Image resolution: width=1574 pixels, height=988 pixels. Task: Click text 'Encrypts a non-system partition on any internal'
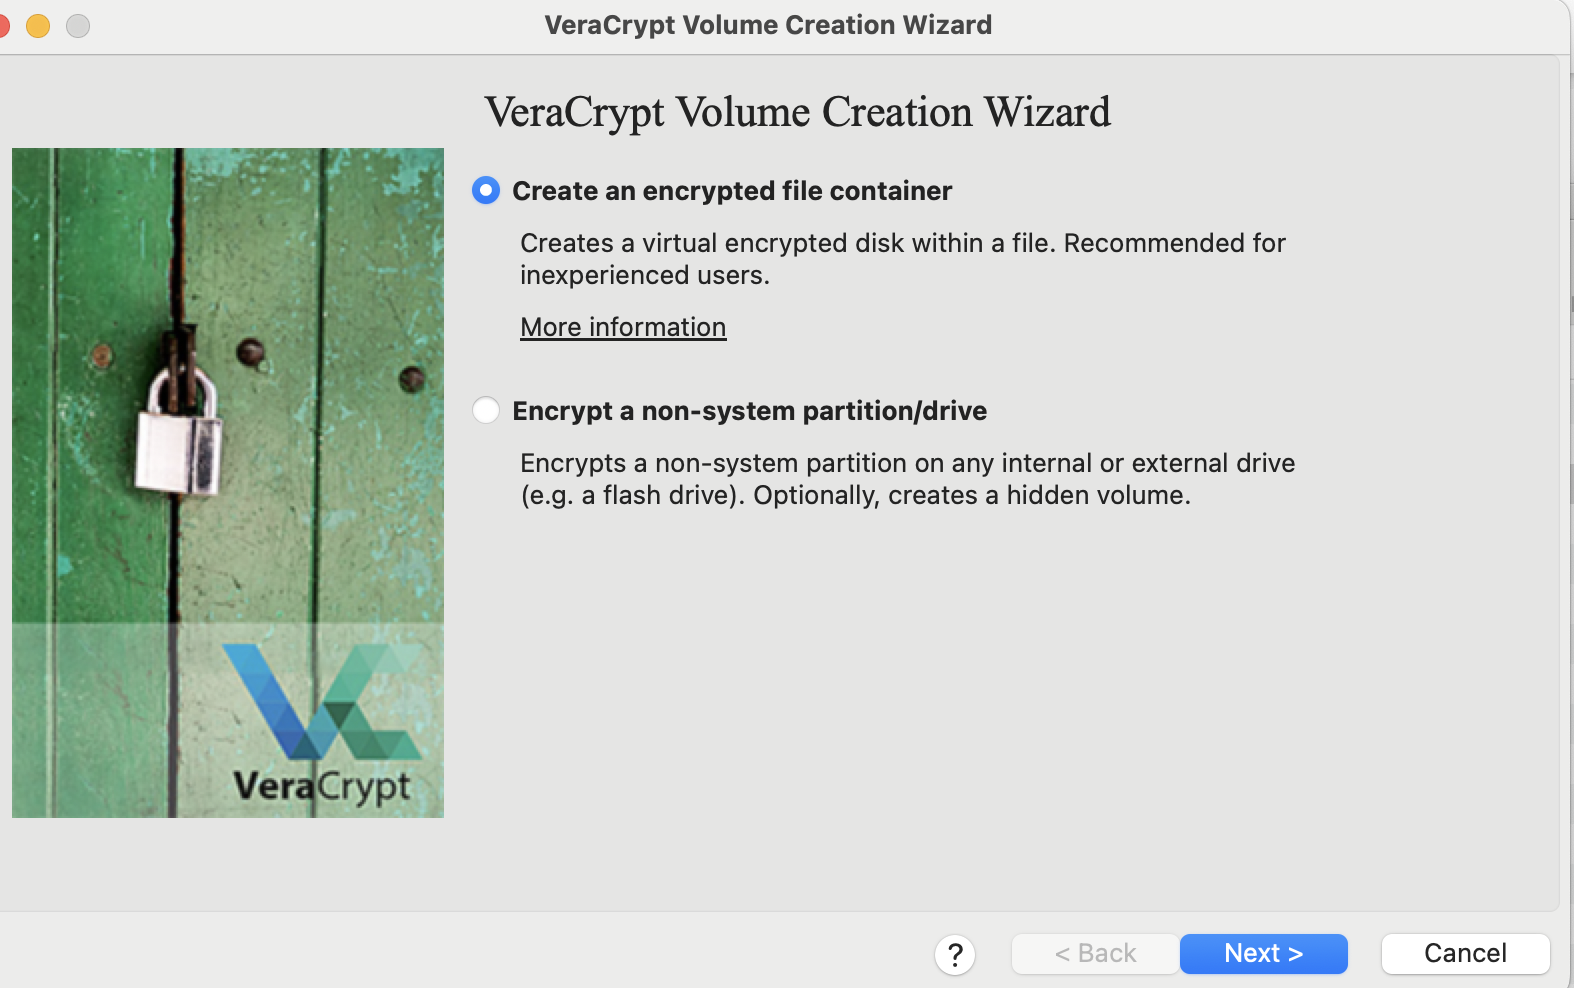[x=806, y=463]
